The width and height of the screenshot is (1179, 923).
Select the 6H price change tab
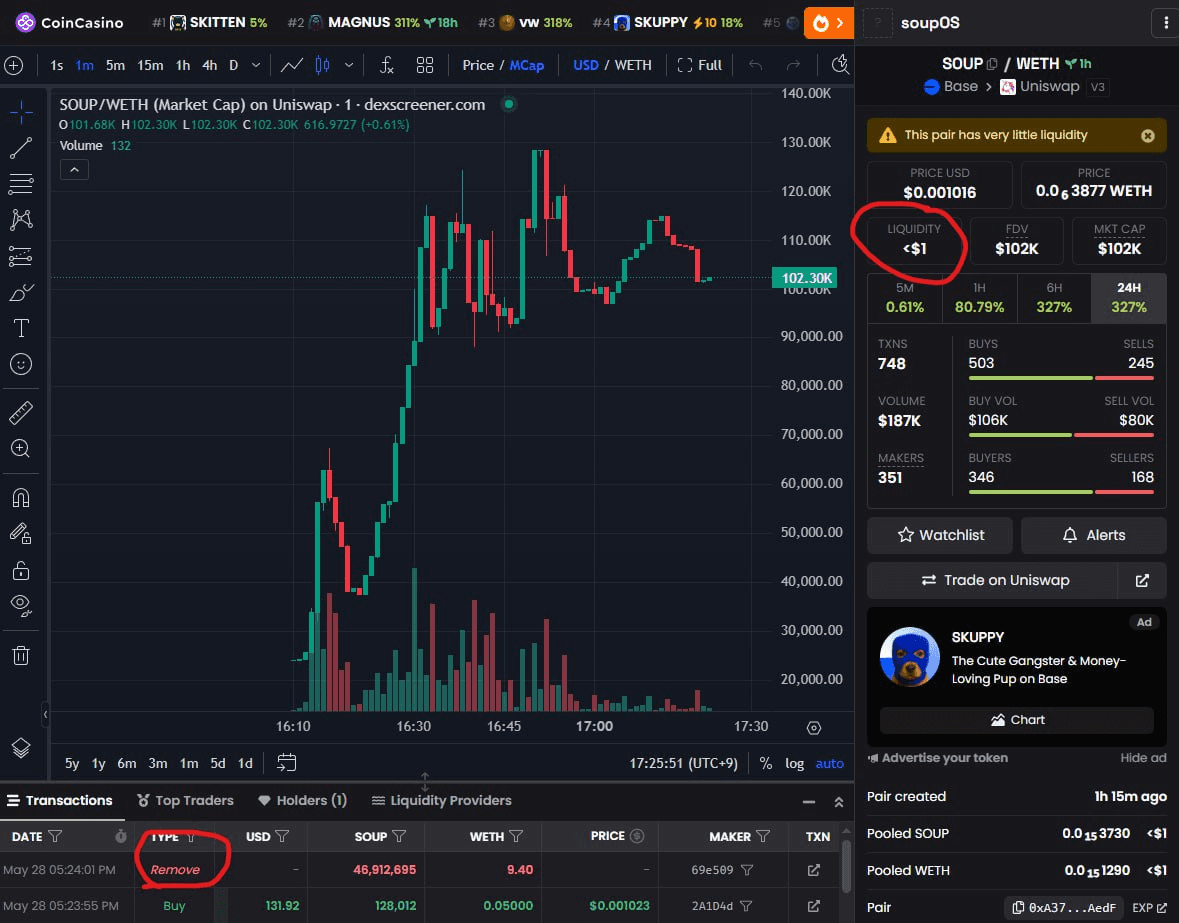click(x=1054, y=298)
